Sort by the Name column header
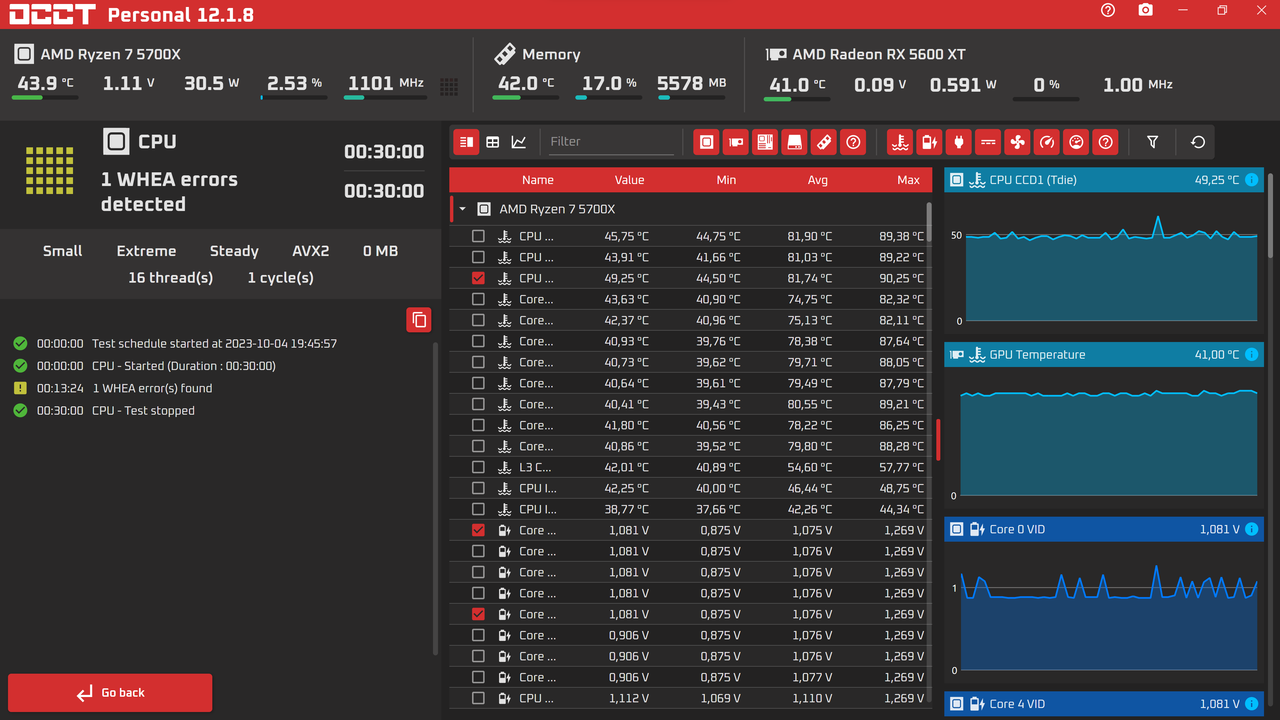 pos(538,180)
